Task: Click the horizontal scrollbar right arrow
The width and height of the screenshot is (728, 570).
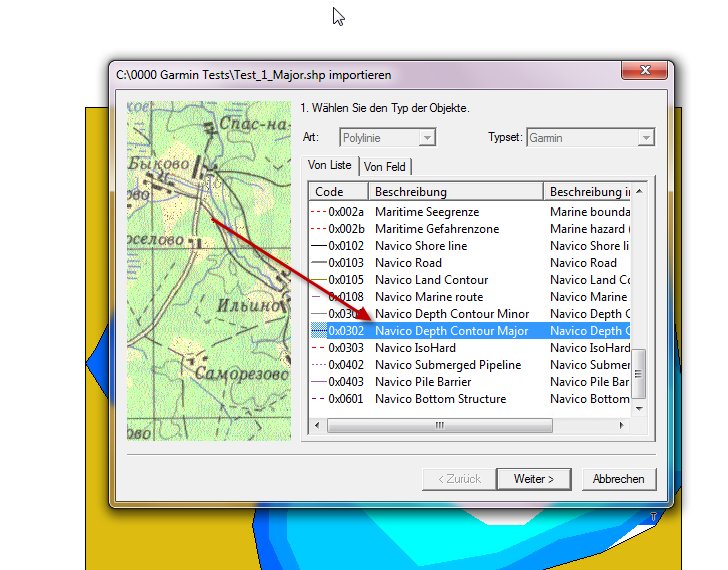Action: tap(624, 425)
